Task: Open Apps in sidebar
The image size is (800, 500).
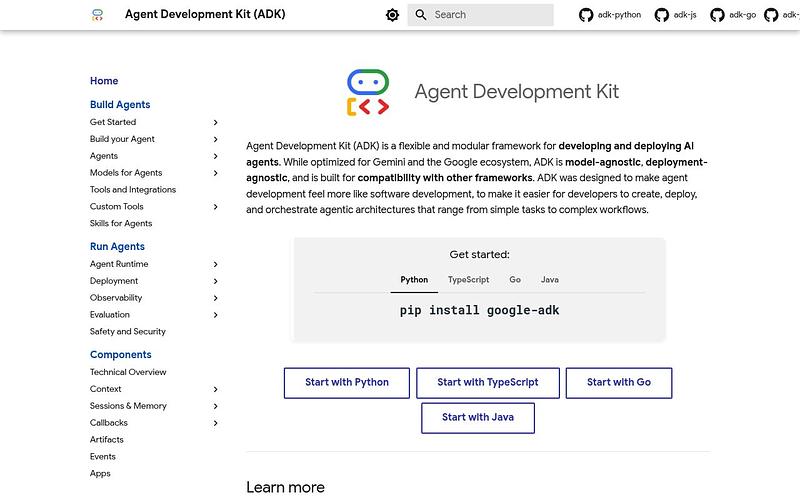Action: (100, 473)
